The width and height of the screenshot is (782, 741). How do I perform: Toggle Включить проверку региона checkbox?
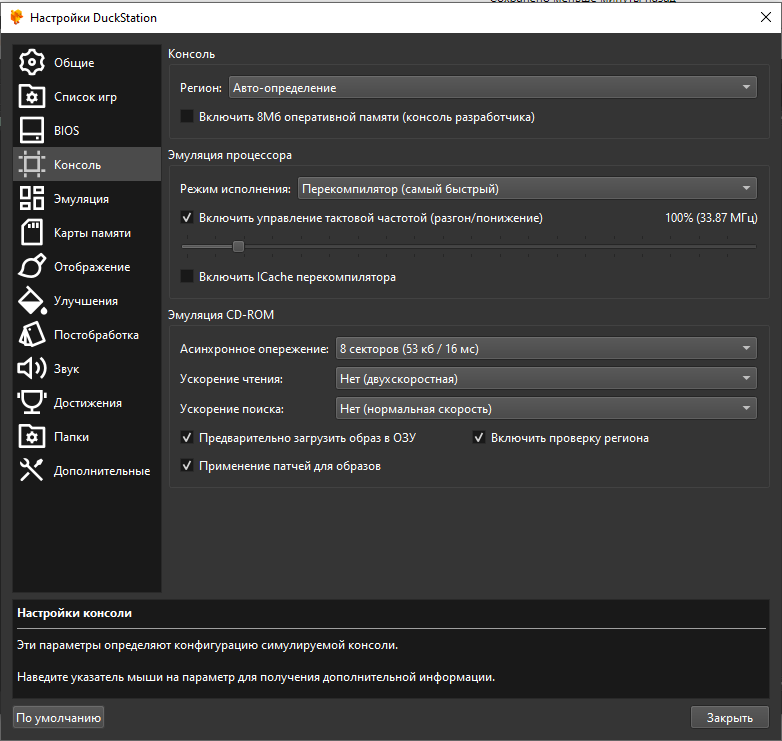coord(479,438)
